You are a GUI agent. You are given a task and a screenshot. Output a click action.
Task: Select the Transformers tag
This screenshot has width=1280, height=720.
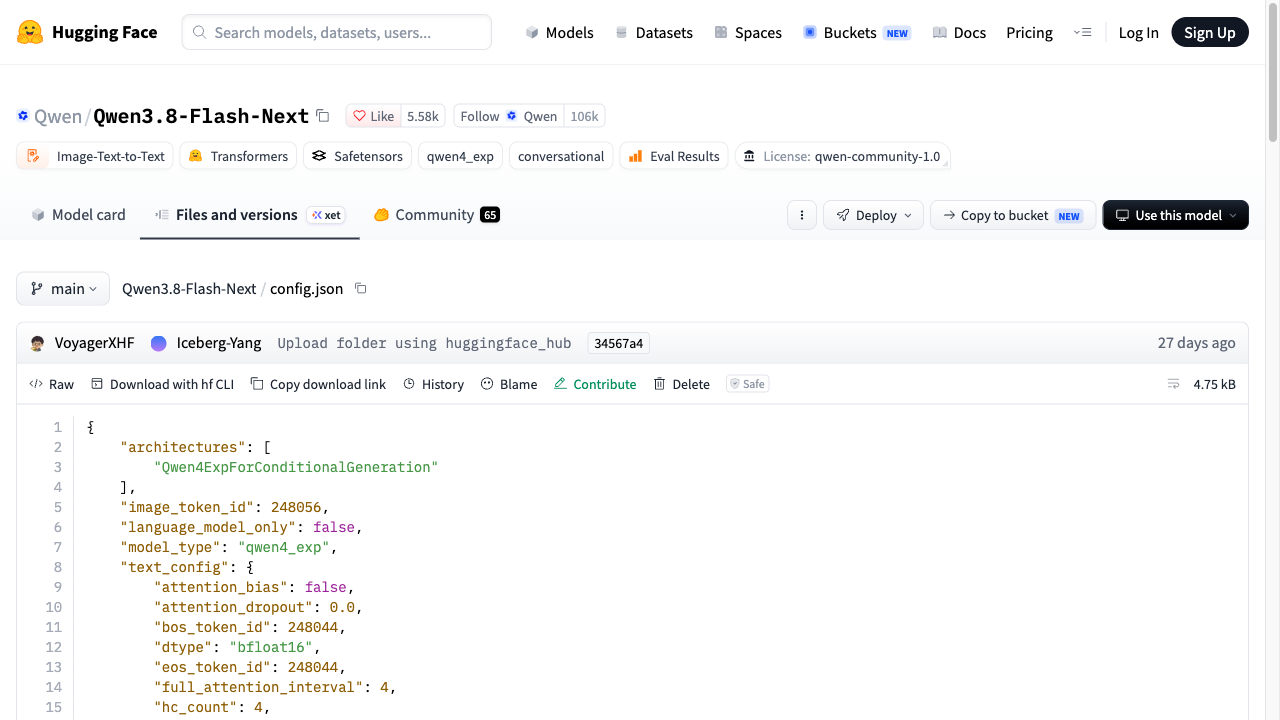pyautogui.click(x=239, y=156)
